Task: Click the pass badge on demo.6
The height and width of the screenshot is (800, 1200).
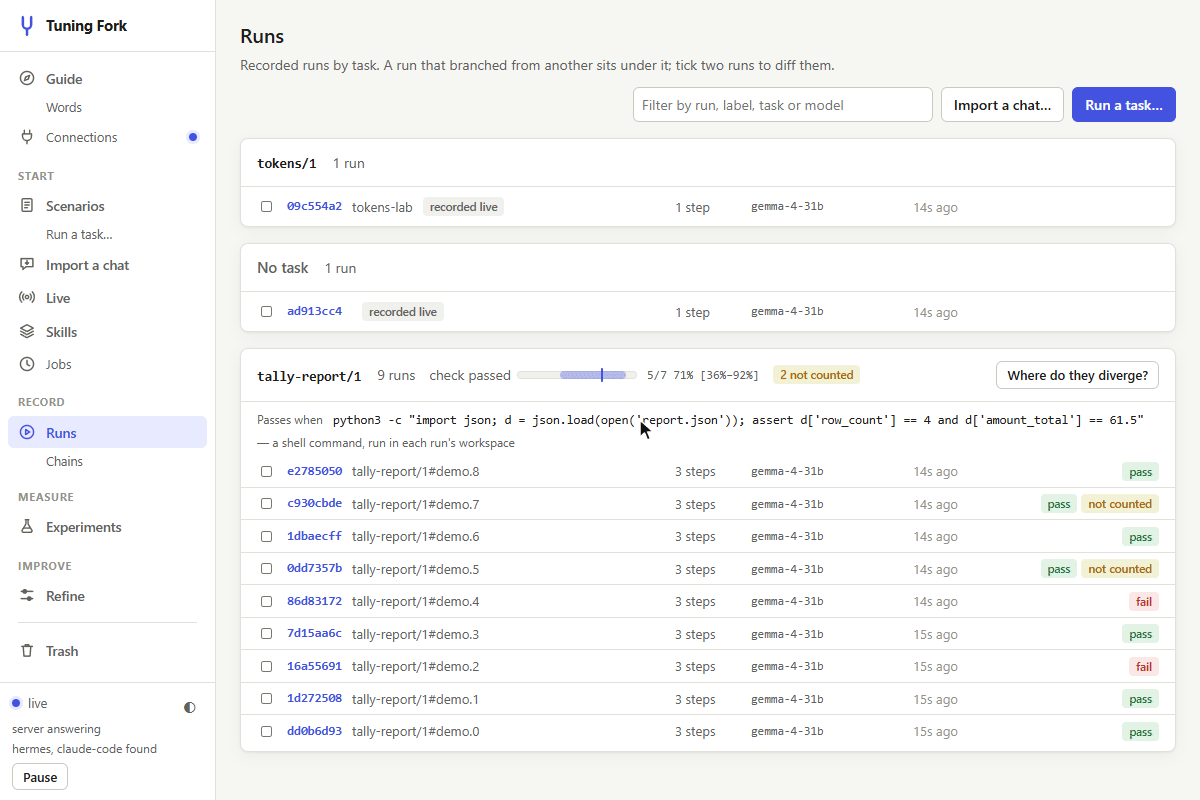Action: pos(1140,537)
